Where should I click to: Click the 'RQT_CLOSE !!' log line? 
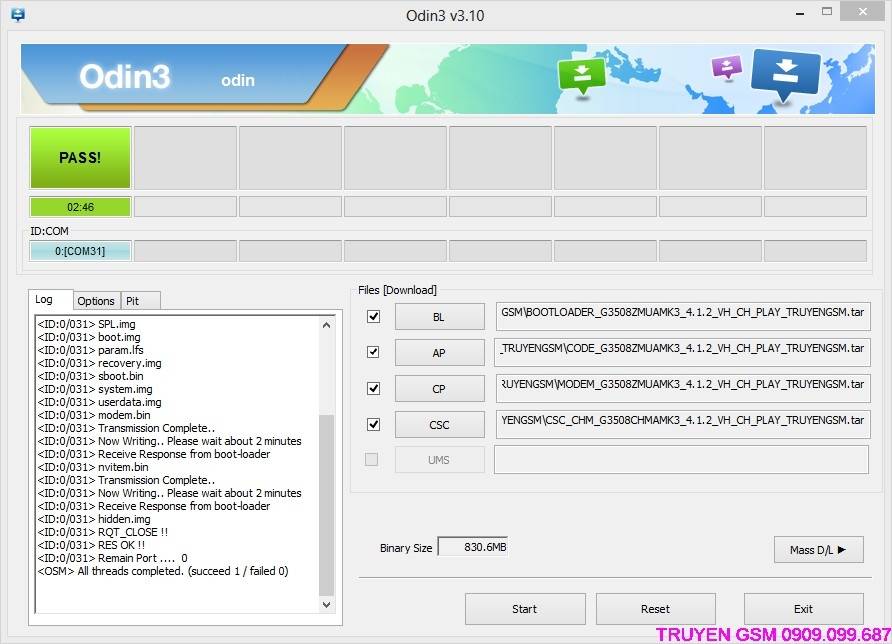click(103, 532)
